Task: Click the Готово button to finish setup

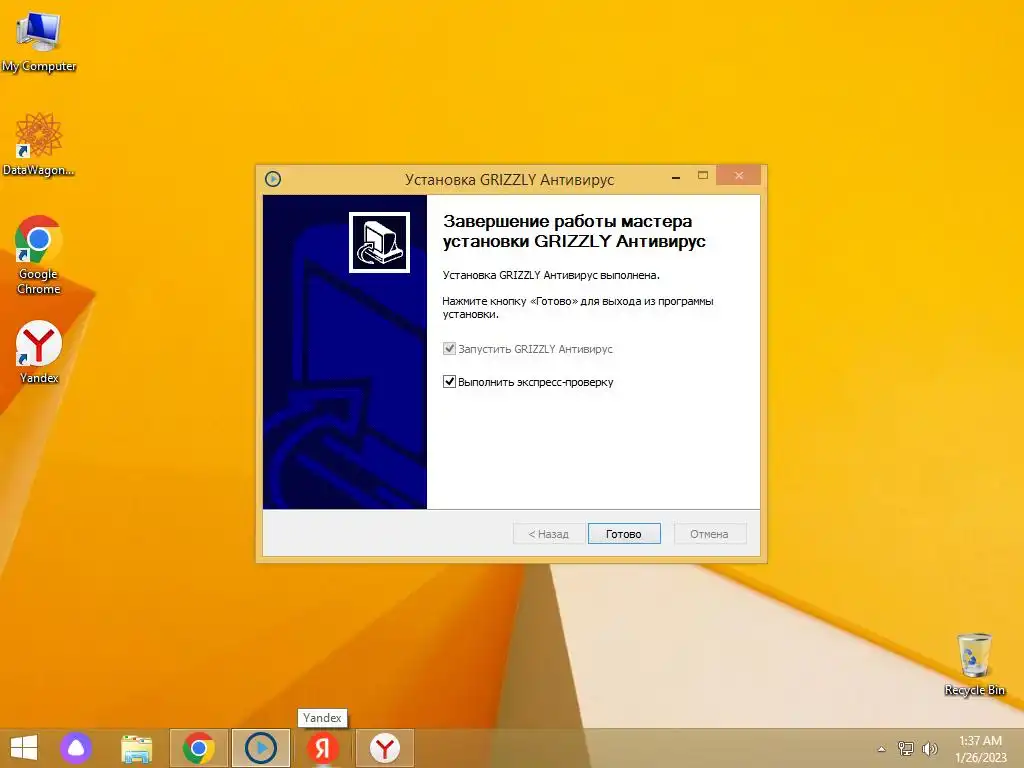Action: click(x=624, y=534)
